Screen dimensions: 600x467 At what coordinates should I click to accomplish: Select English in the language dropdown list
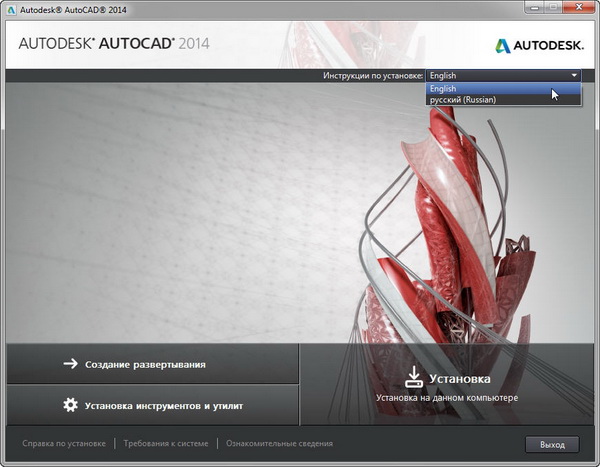[x=503, y=88]
